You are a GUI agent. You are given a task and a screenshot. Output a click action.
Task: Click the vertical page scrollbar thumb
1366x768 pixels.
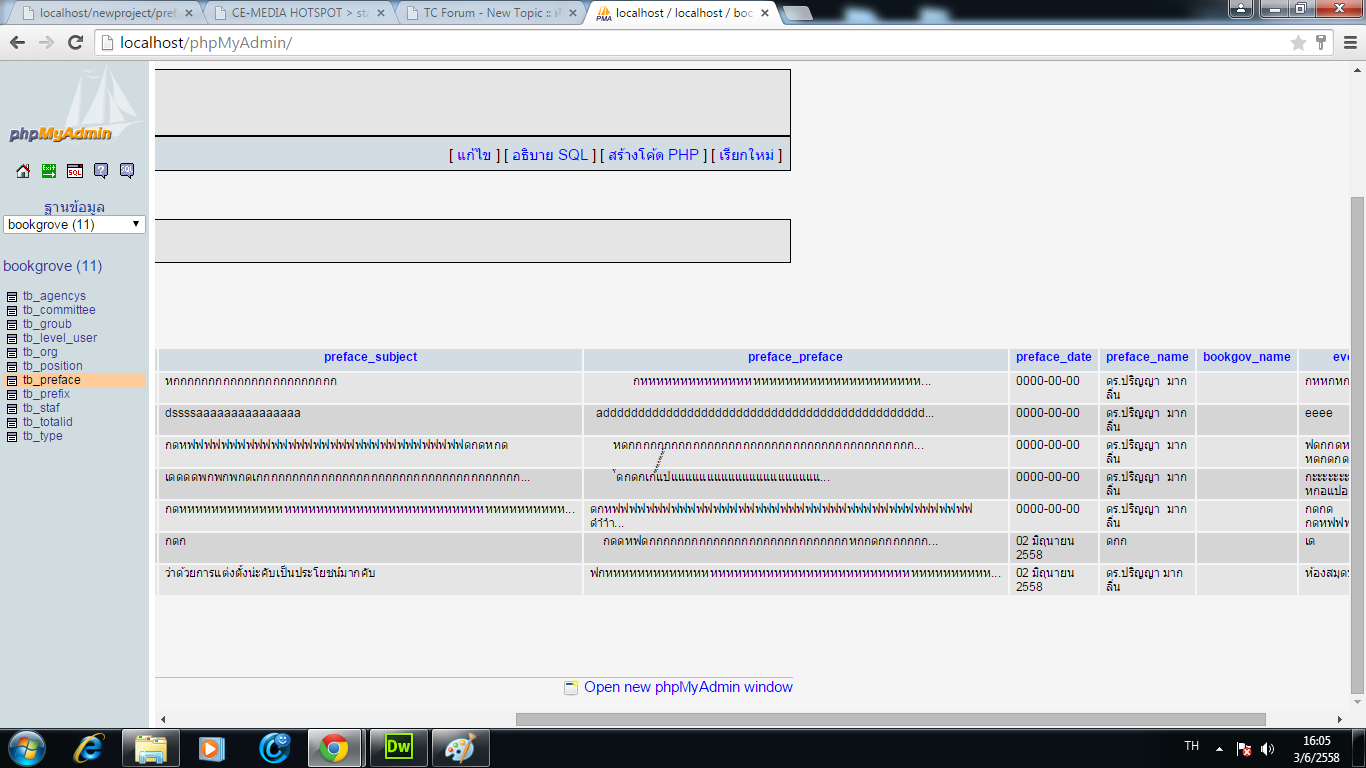point(1357,445)
